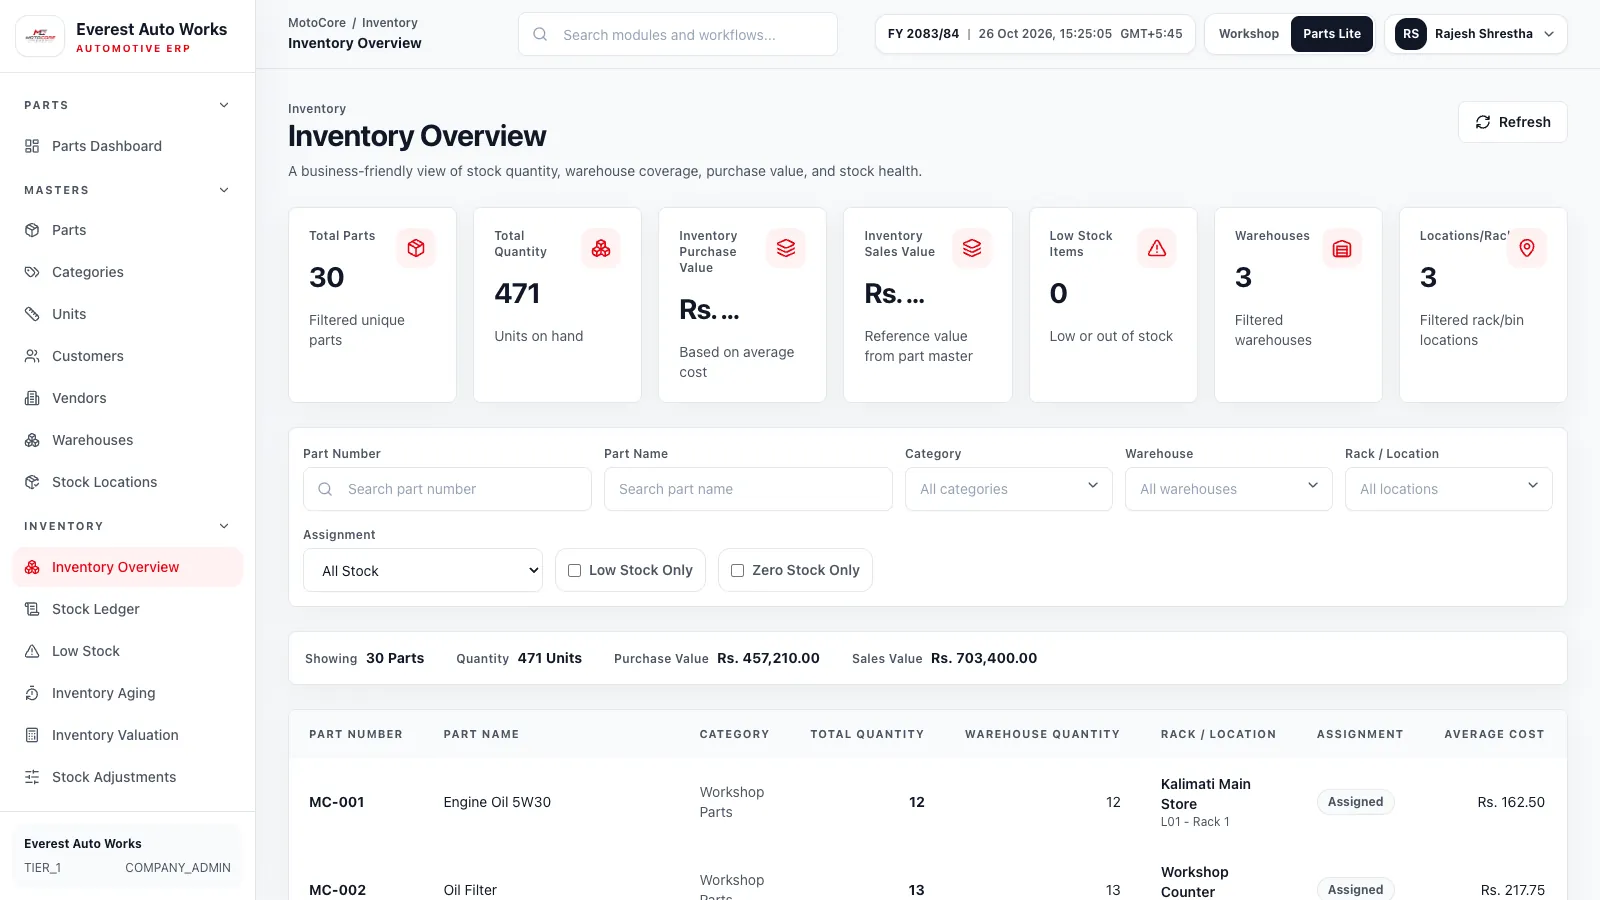Click the Parts Dashboard grid icon

(32, 146)
